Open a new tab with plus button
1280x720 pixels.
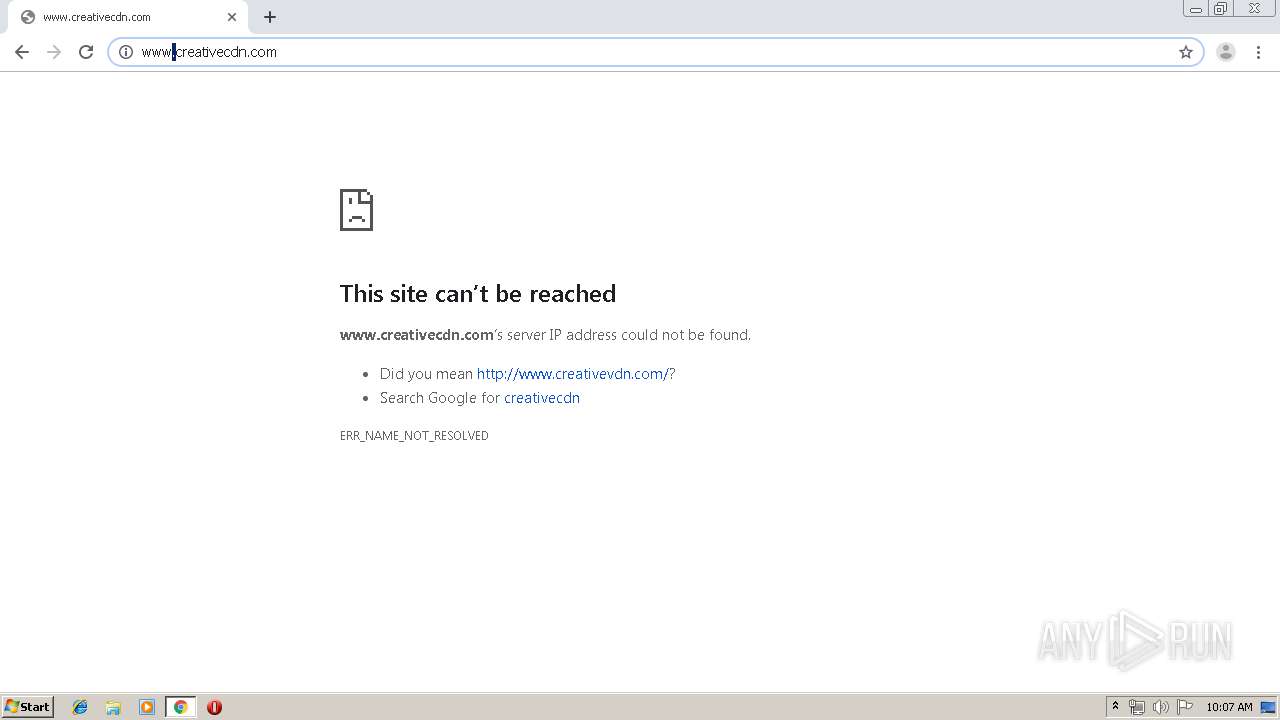pos(270,17)
